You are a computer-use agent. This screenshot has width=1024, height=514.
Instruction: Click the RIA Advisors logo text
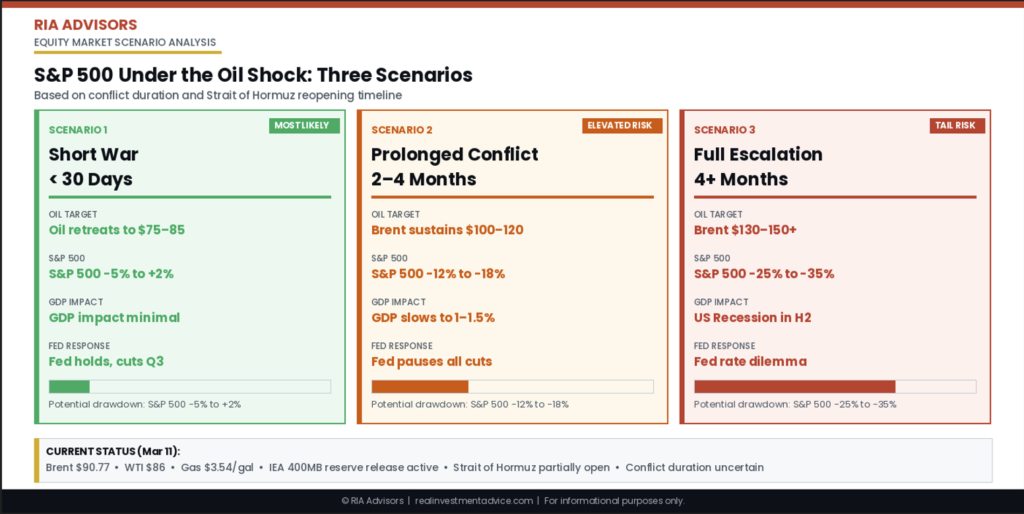[x=85, y=24]
